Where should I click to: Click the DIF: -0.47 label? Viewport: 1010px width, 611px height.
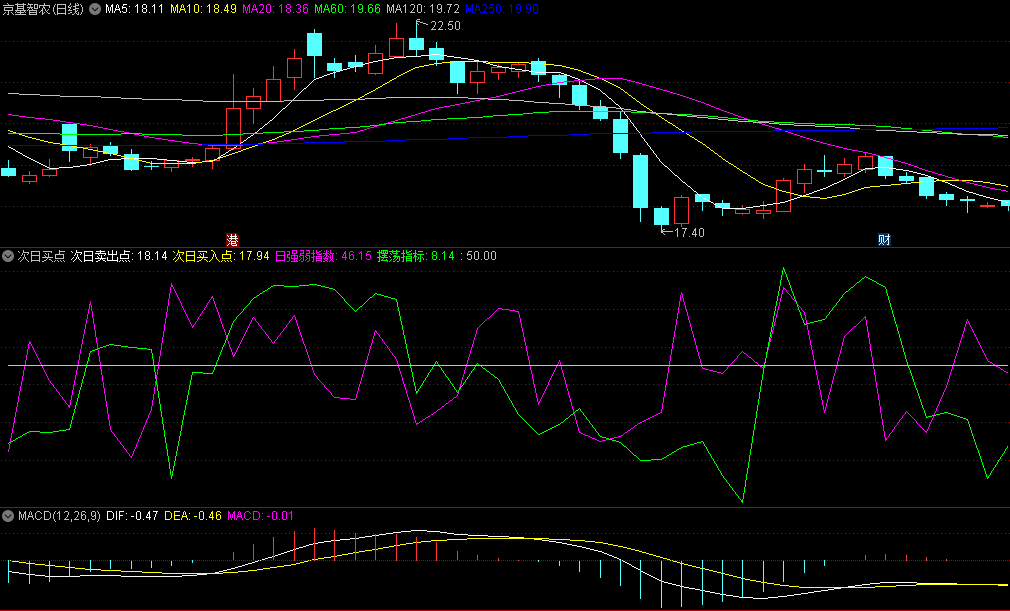(x=132, y=516)
